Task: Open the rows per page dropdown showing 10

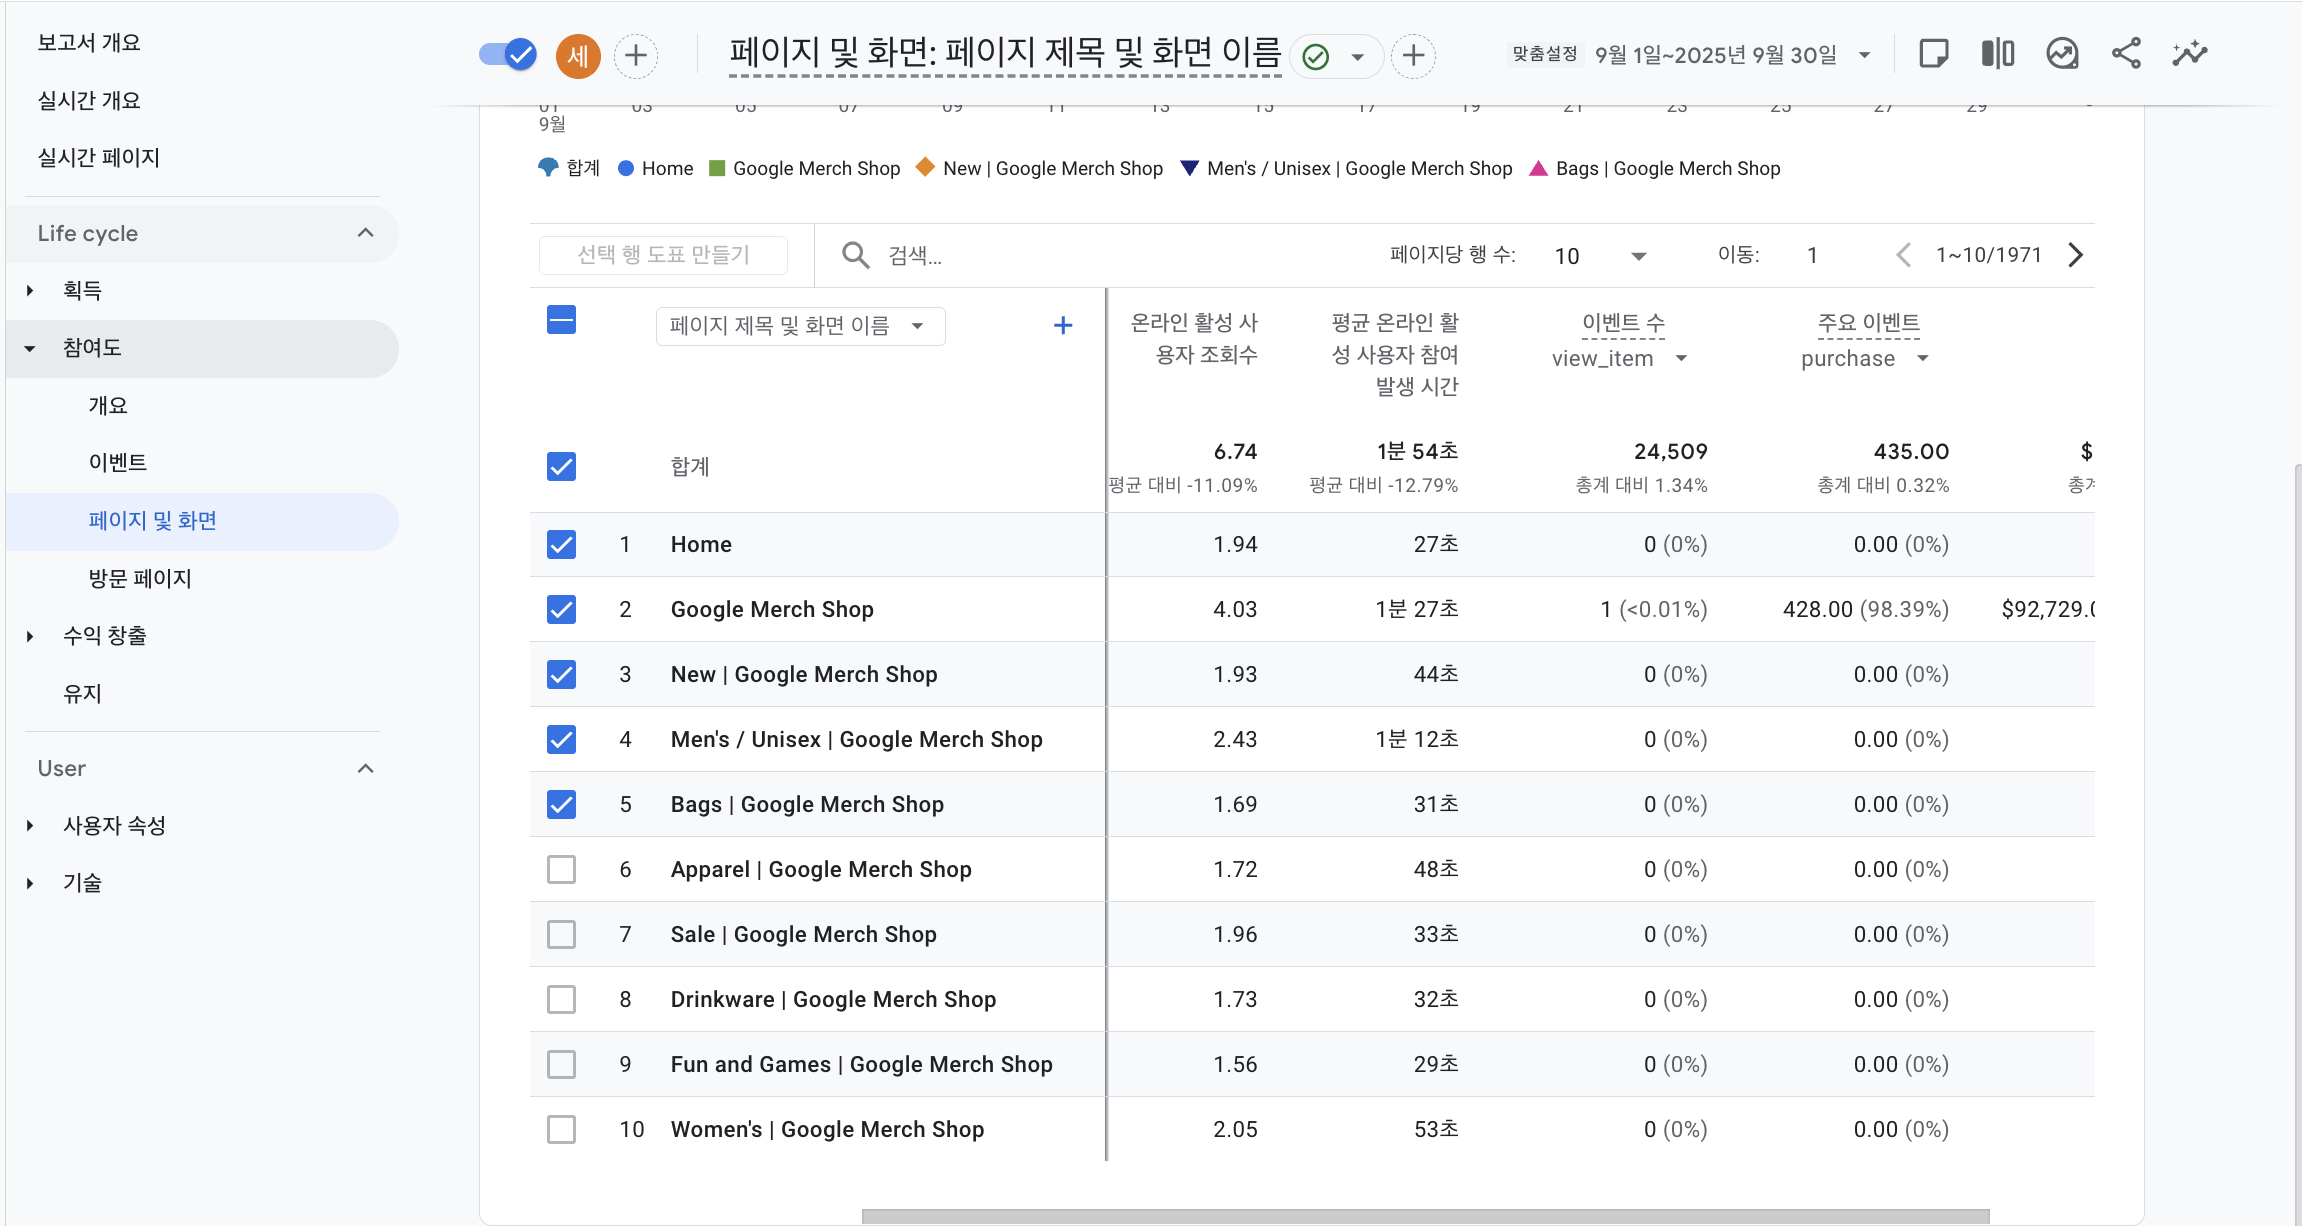Action: point(1600,256)
